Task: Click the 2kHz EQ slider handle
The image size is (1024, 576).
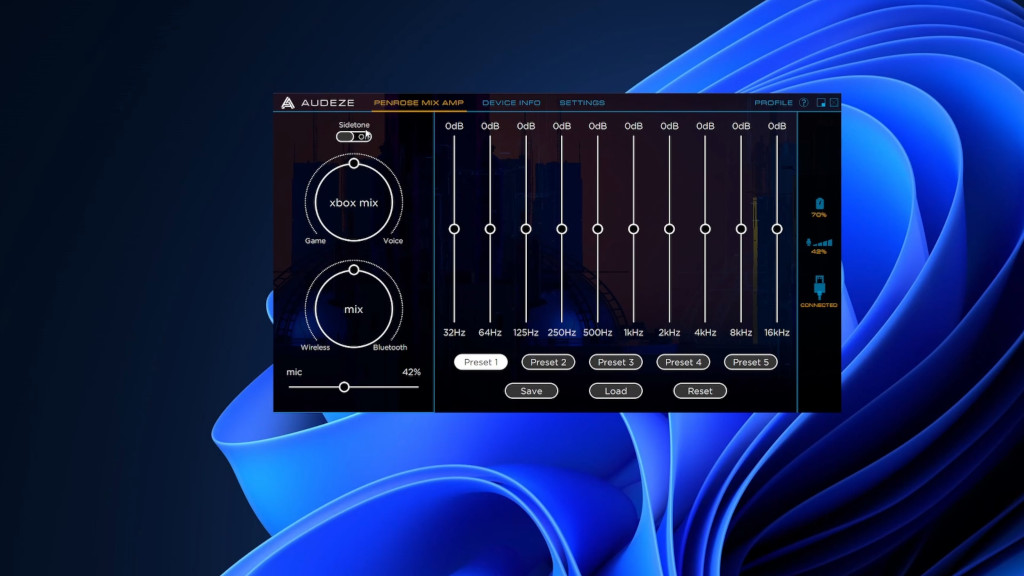Action: (669, 229)
